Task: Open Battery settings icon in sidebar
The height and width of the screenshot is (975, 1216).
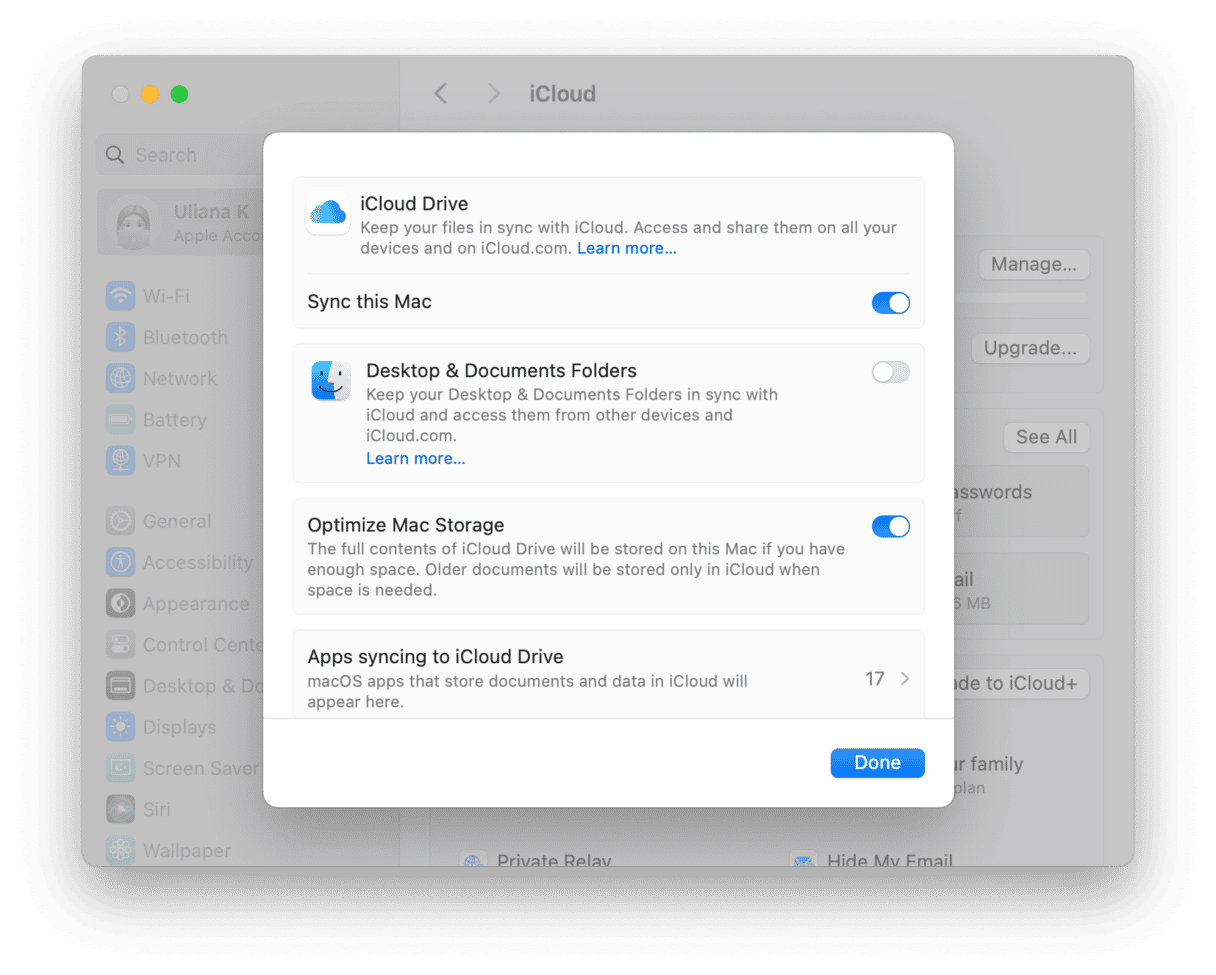Action: (x=120, y=420)
